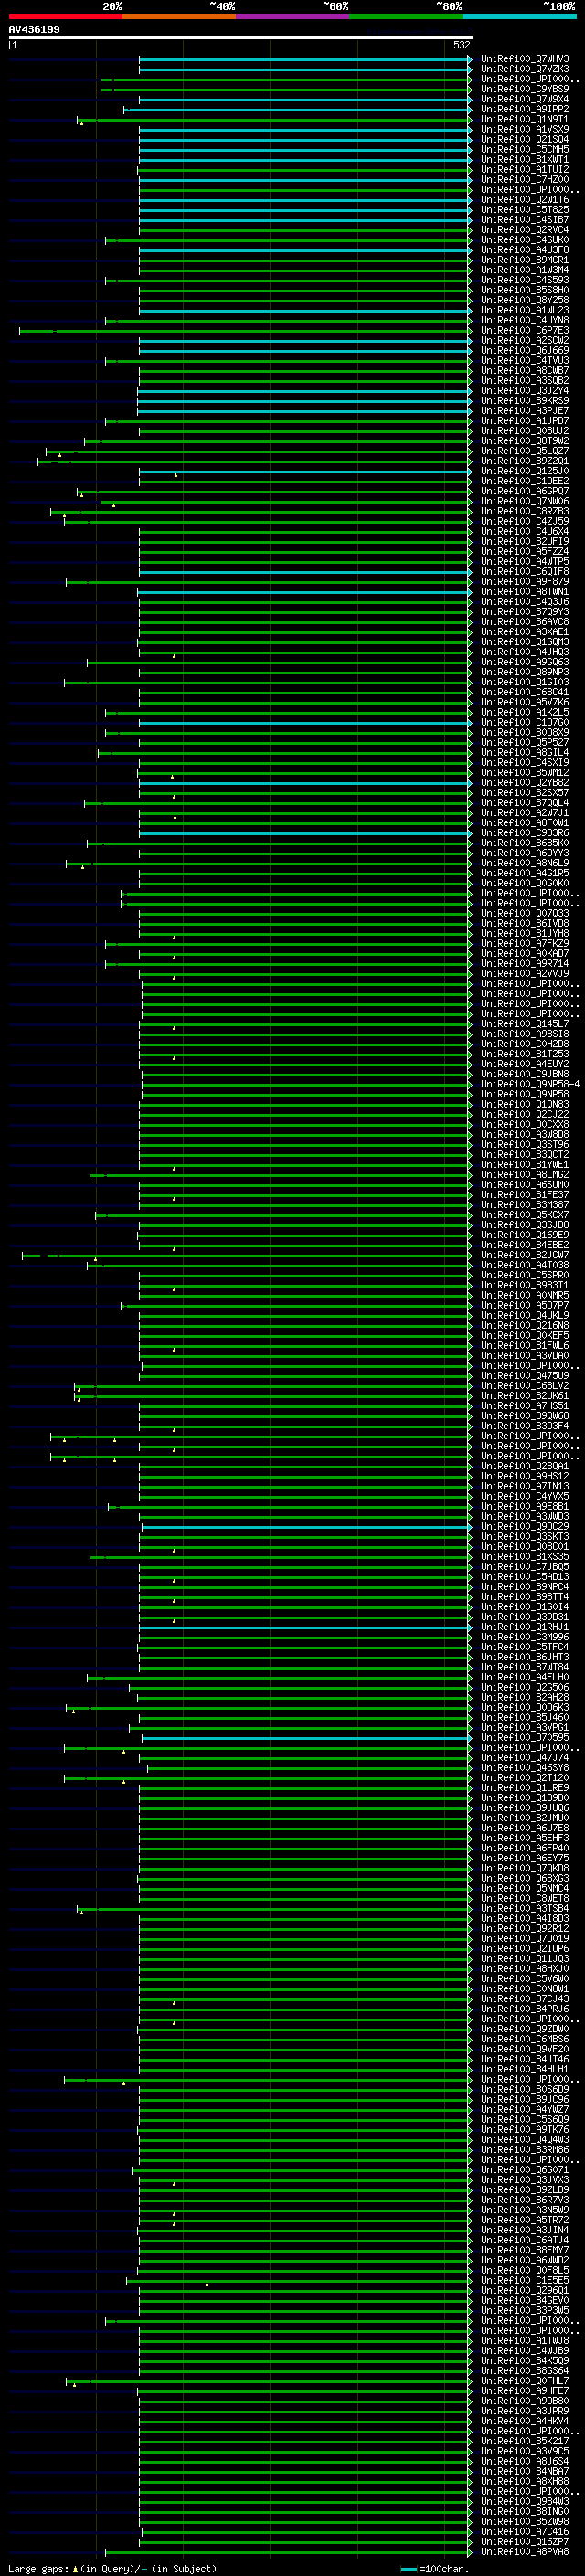Image resolution: width=585 pixels, height=2576 pixels.
Task: Select the UniRef100_Q5P527 label
Action: [x=525, y=742]
